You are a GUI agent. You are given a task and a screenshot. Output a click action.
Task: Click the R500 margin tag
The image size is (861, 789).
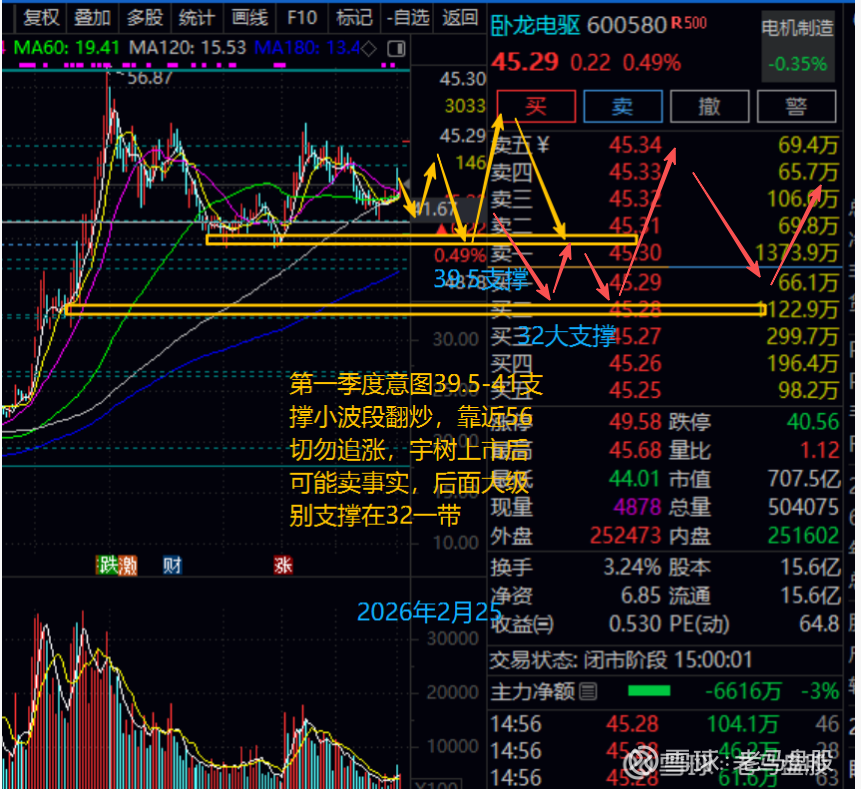click(689, 23)
